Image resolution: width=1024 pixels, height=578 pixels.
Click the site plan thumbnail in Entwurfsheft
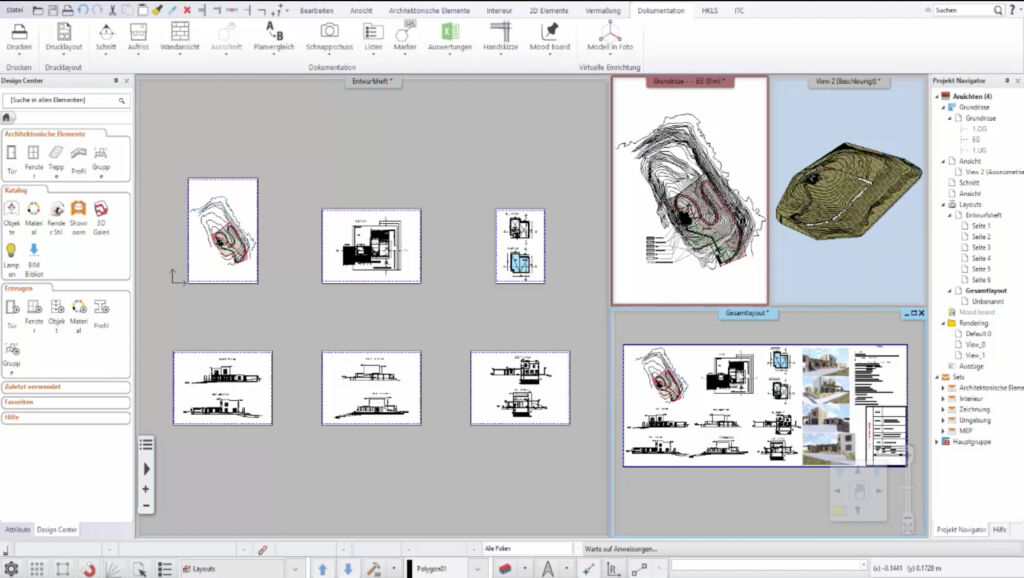coord(223,231)
